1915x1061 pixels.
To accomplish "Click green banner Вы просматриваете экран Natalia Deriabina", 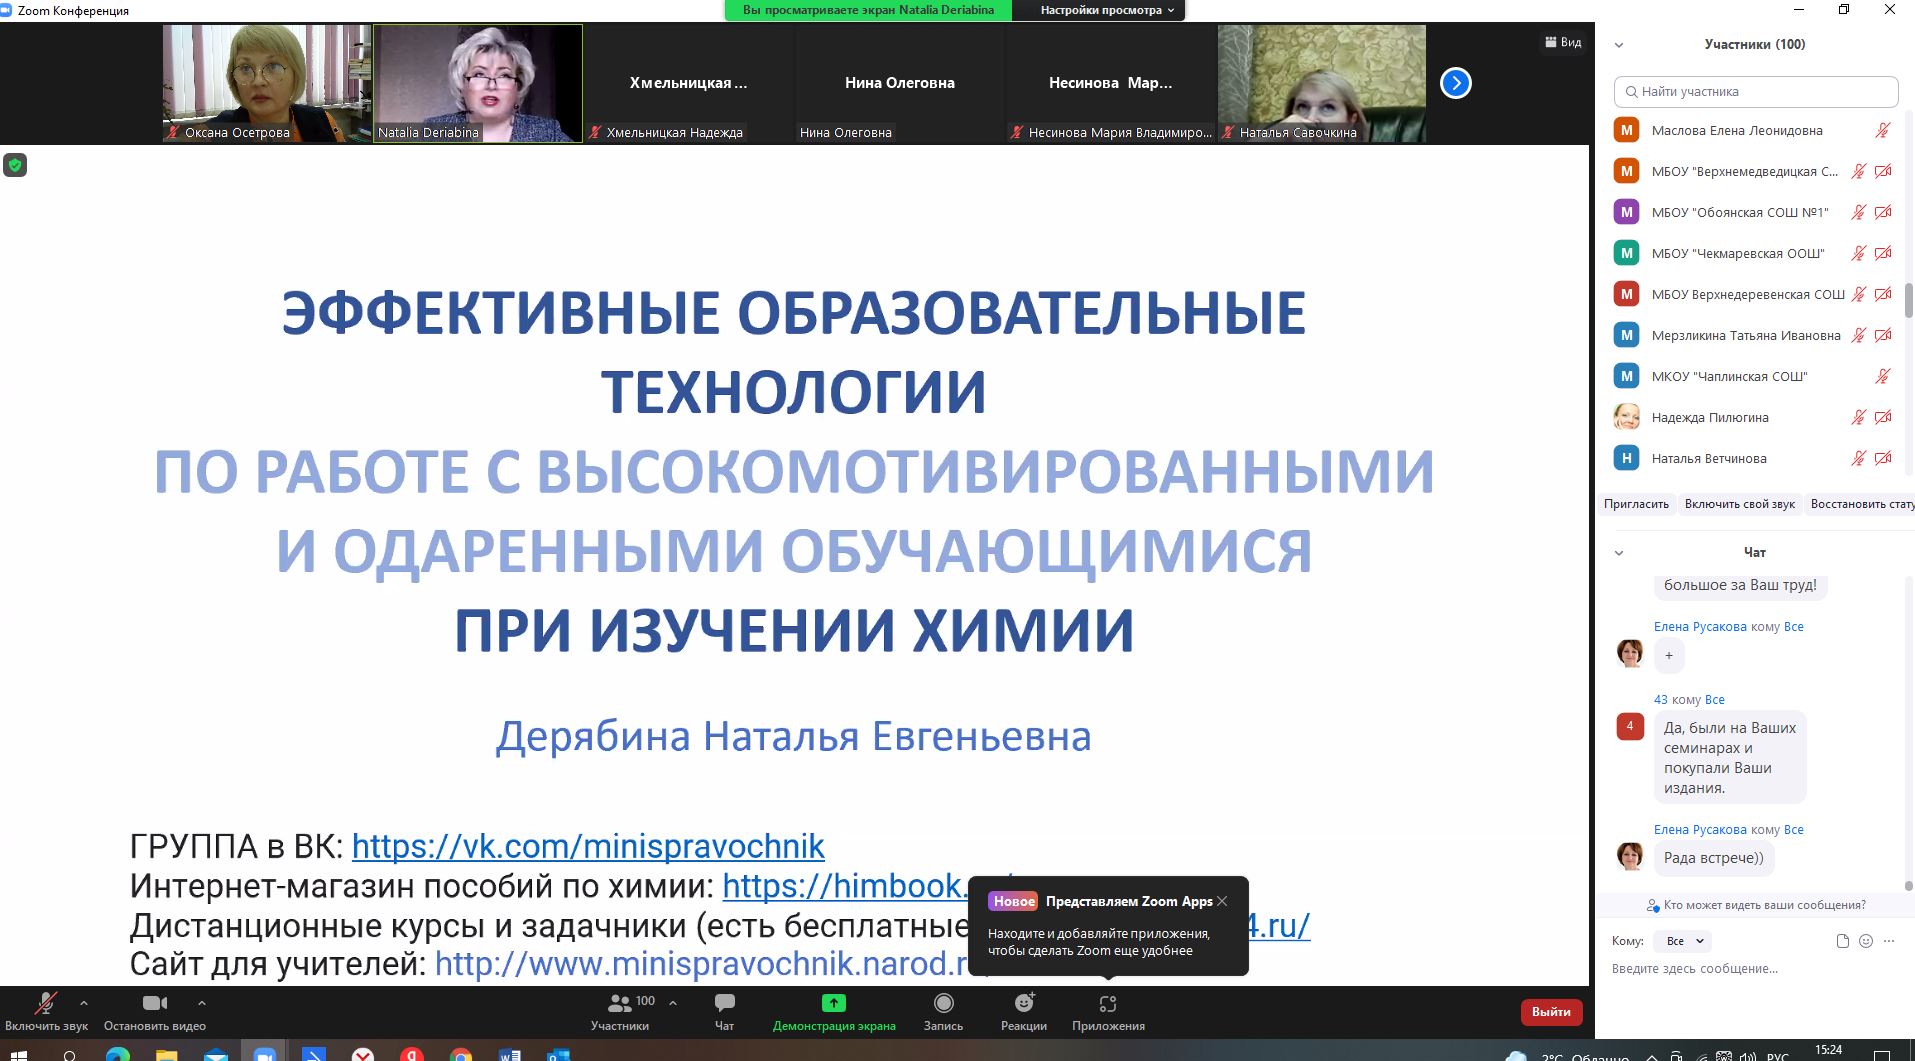I will (x=868, y=10).
